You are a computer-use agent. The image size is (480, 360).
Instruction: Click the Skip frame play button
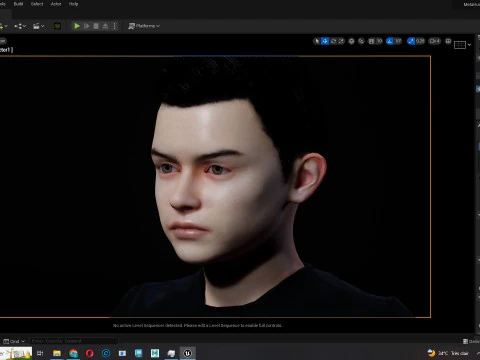pyautogui.click(x=87, y=26)
